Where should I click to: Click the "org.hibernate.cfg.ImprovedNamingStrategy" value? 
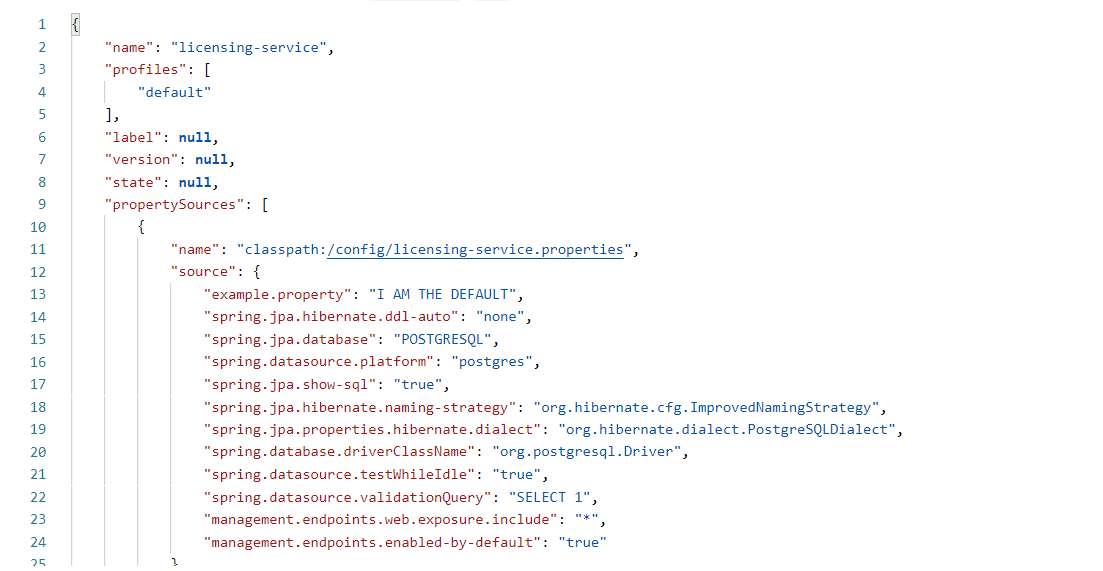[x=706, y=407]
